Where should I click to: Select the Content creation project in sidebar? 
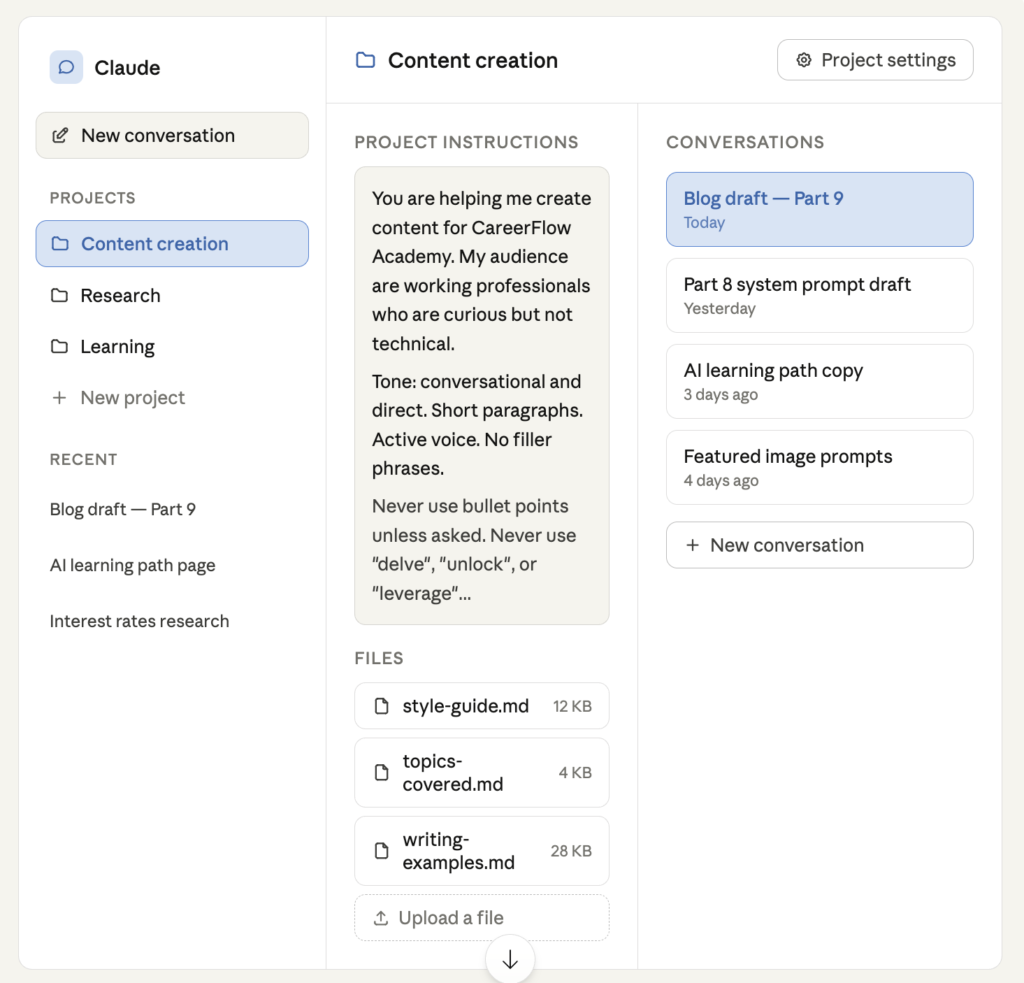(172, 244)
